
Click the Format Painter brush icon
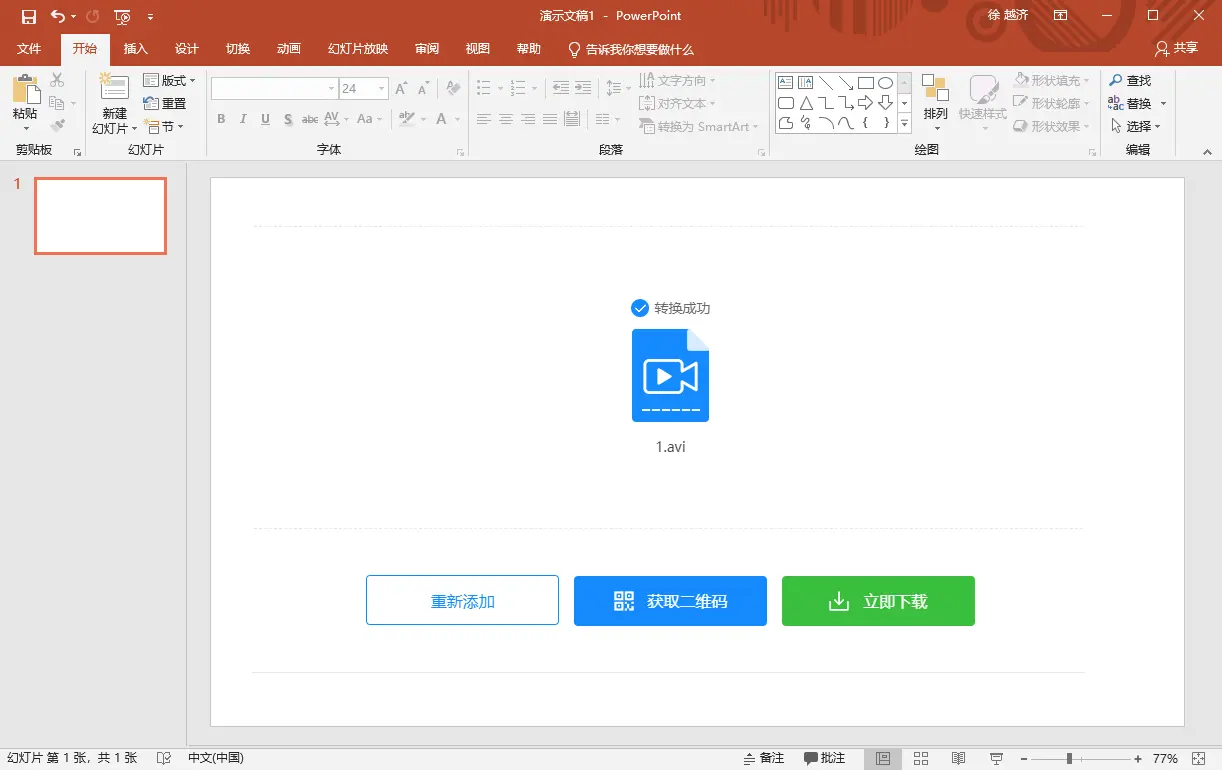57,126
